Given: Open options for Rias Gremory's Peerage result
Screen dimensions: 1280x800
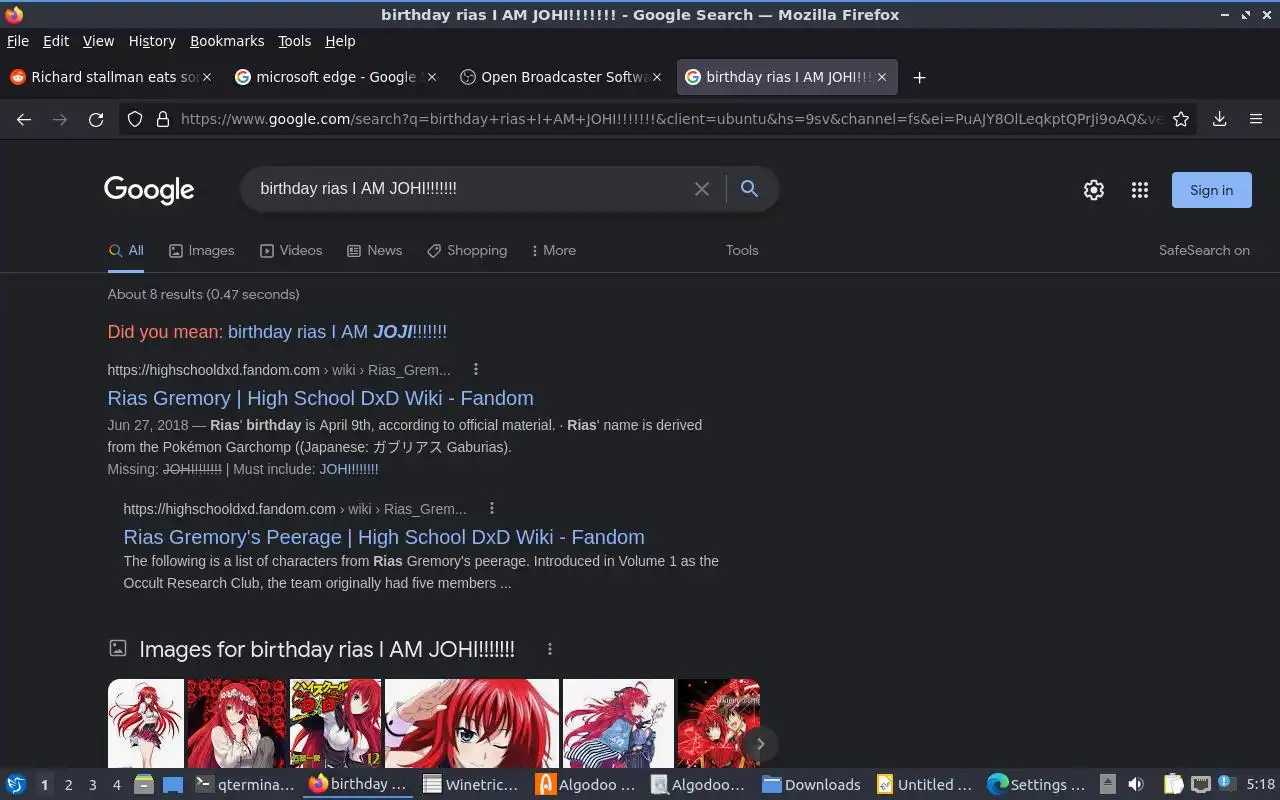Looking at the screenshot, I should tap(492, 508).
